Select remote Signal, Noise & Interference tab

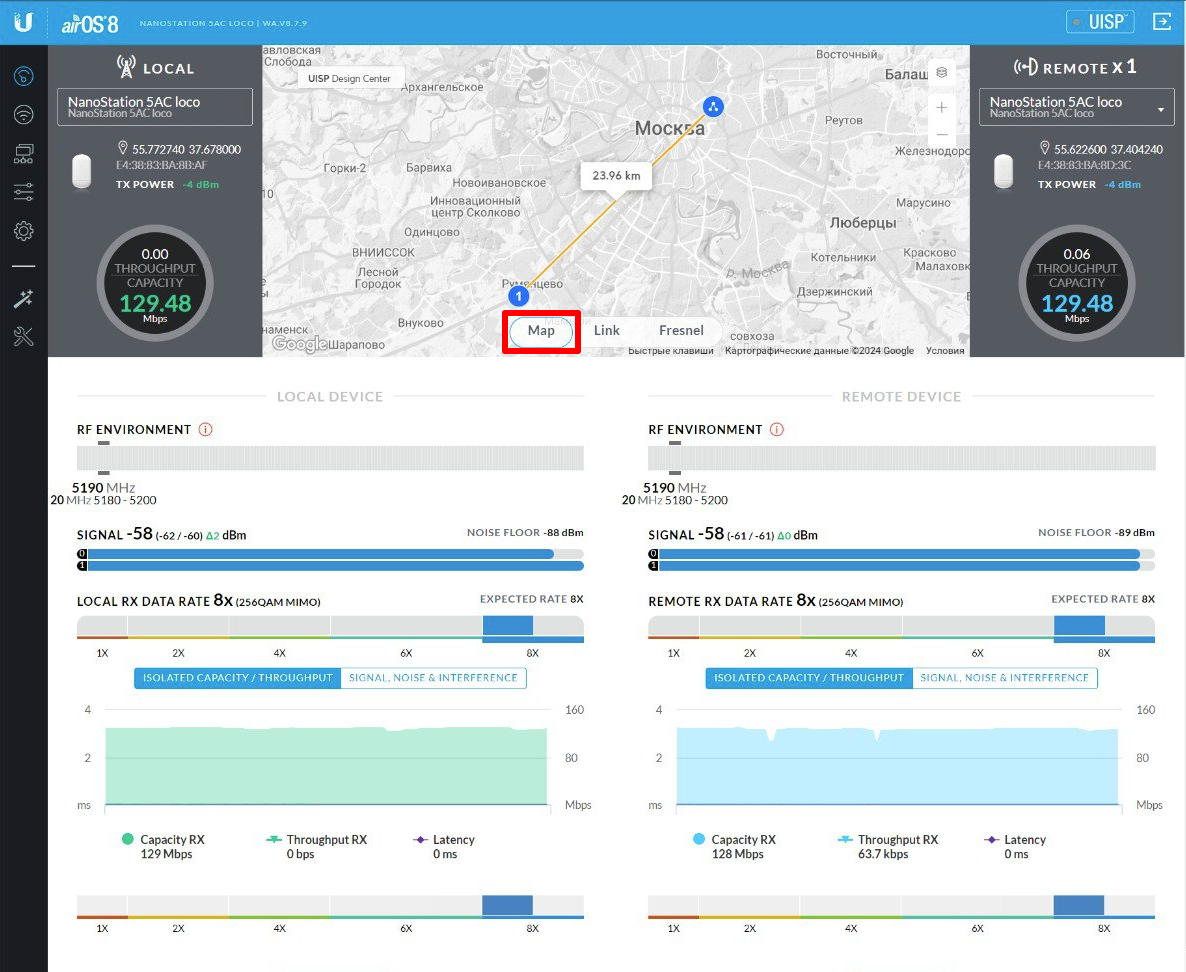[x=1004, y=678]
